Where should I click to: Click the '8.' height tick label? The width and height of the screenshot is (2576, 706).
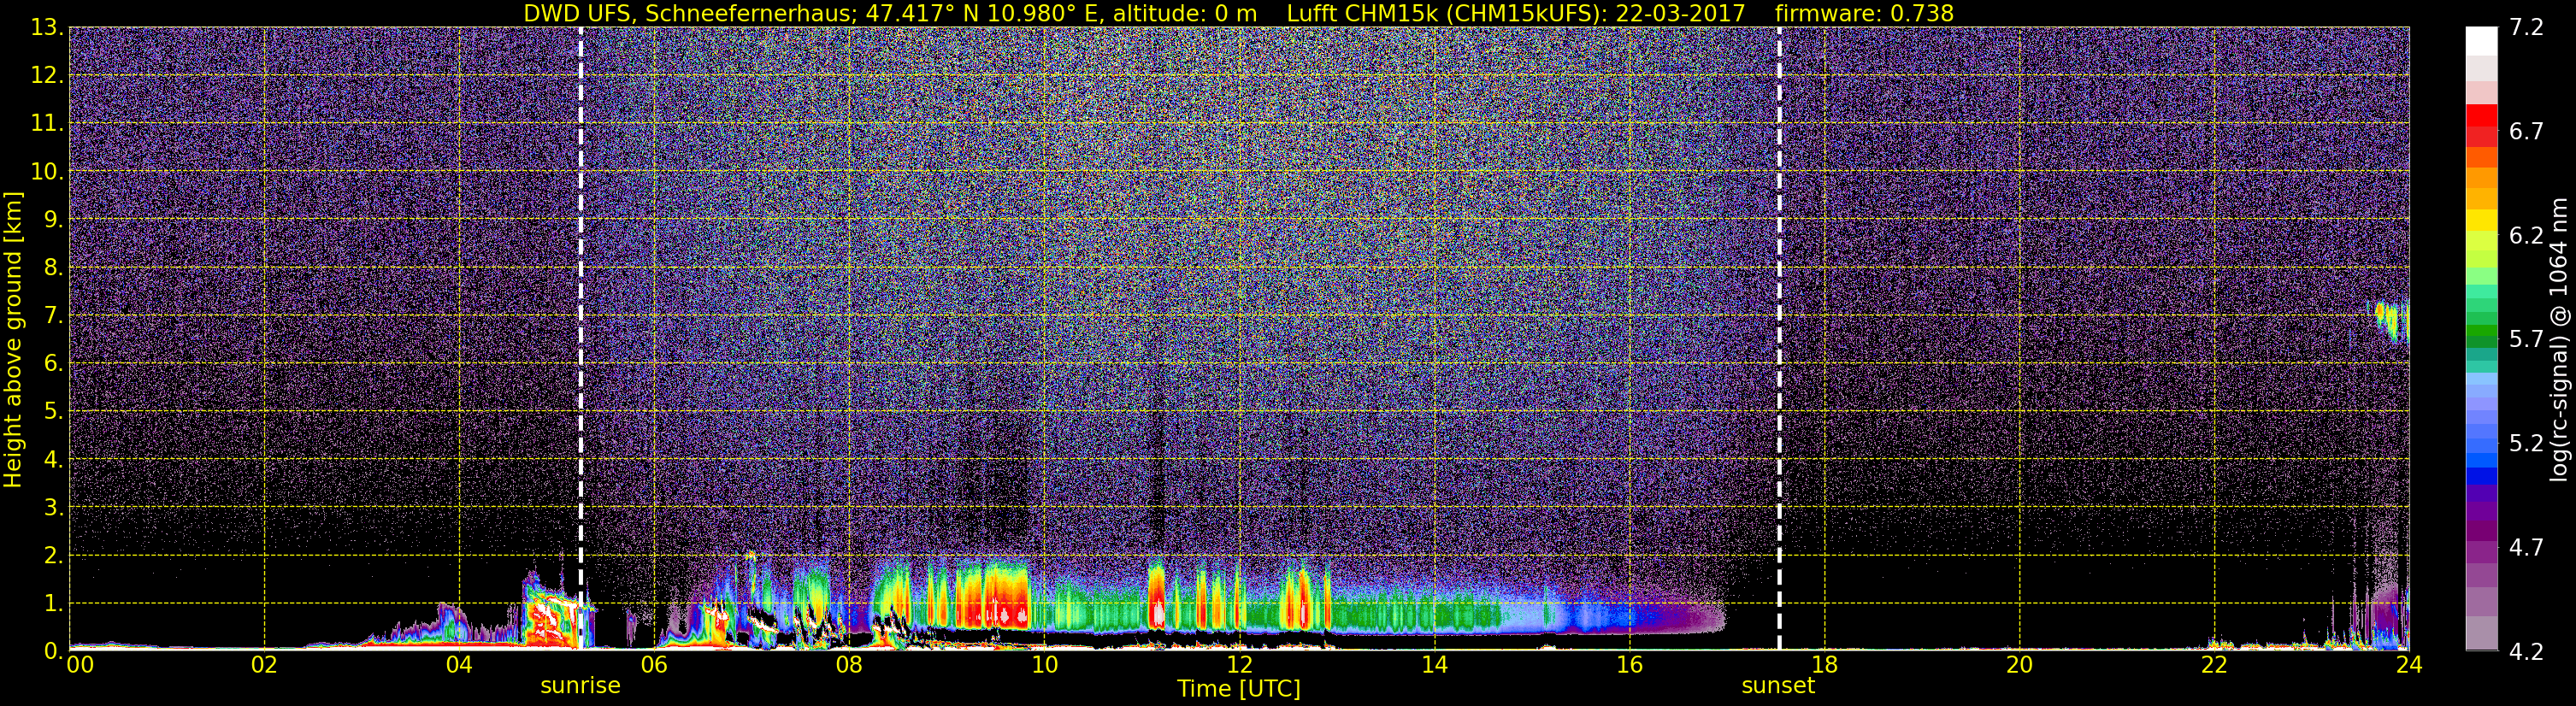click(52, 267)
